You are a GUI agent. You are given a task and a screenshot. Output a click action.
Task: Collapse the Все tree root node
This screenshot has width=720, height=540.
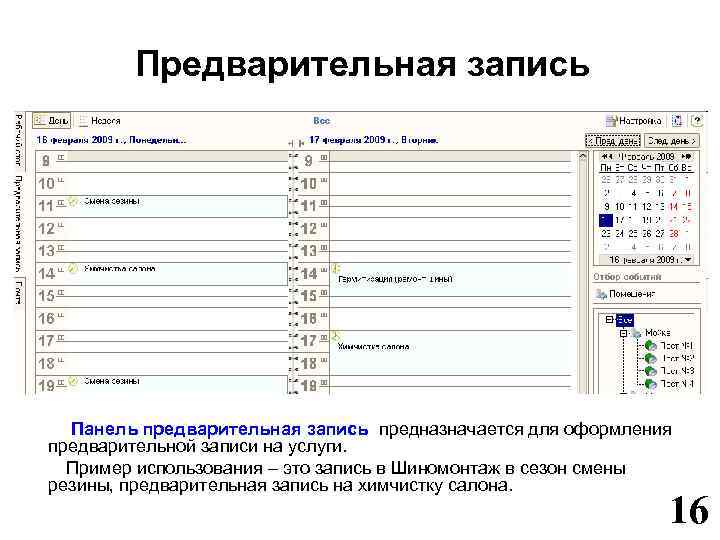609,320
